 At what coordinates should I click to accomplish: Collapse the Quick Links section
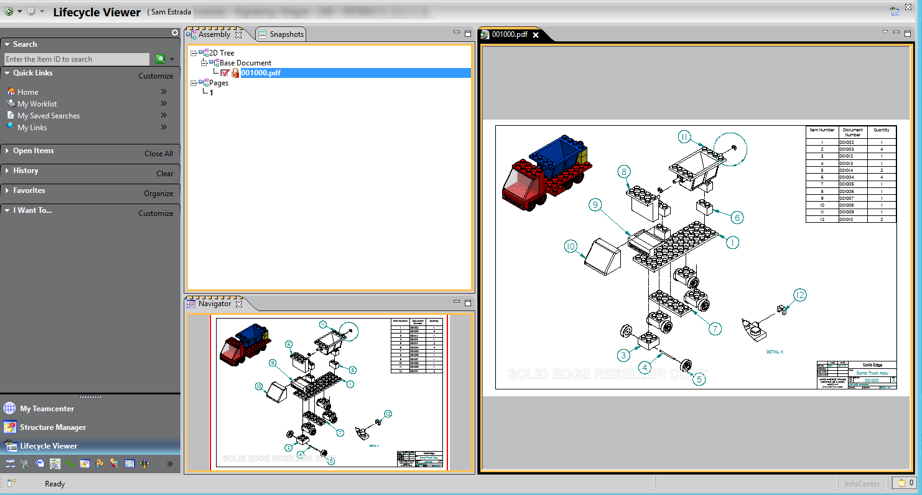coord(7,73)
